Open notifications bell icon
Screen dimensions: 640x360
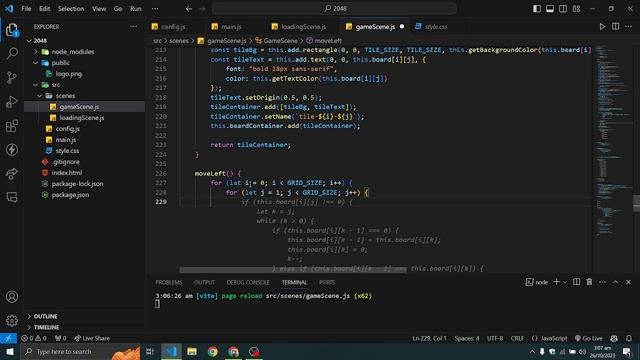point(629,338)
